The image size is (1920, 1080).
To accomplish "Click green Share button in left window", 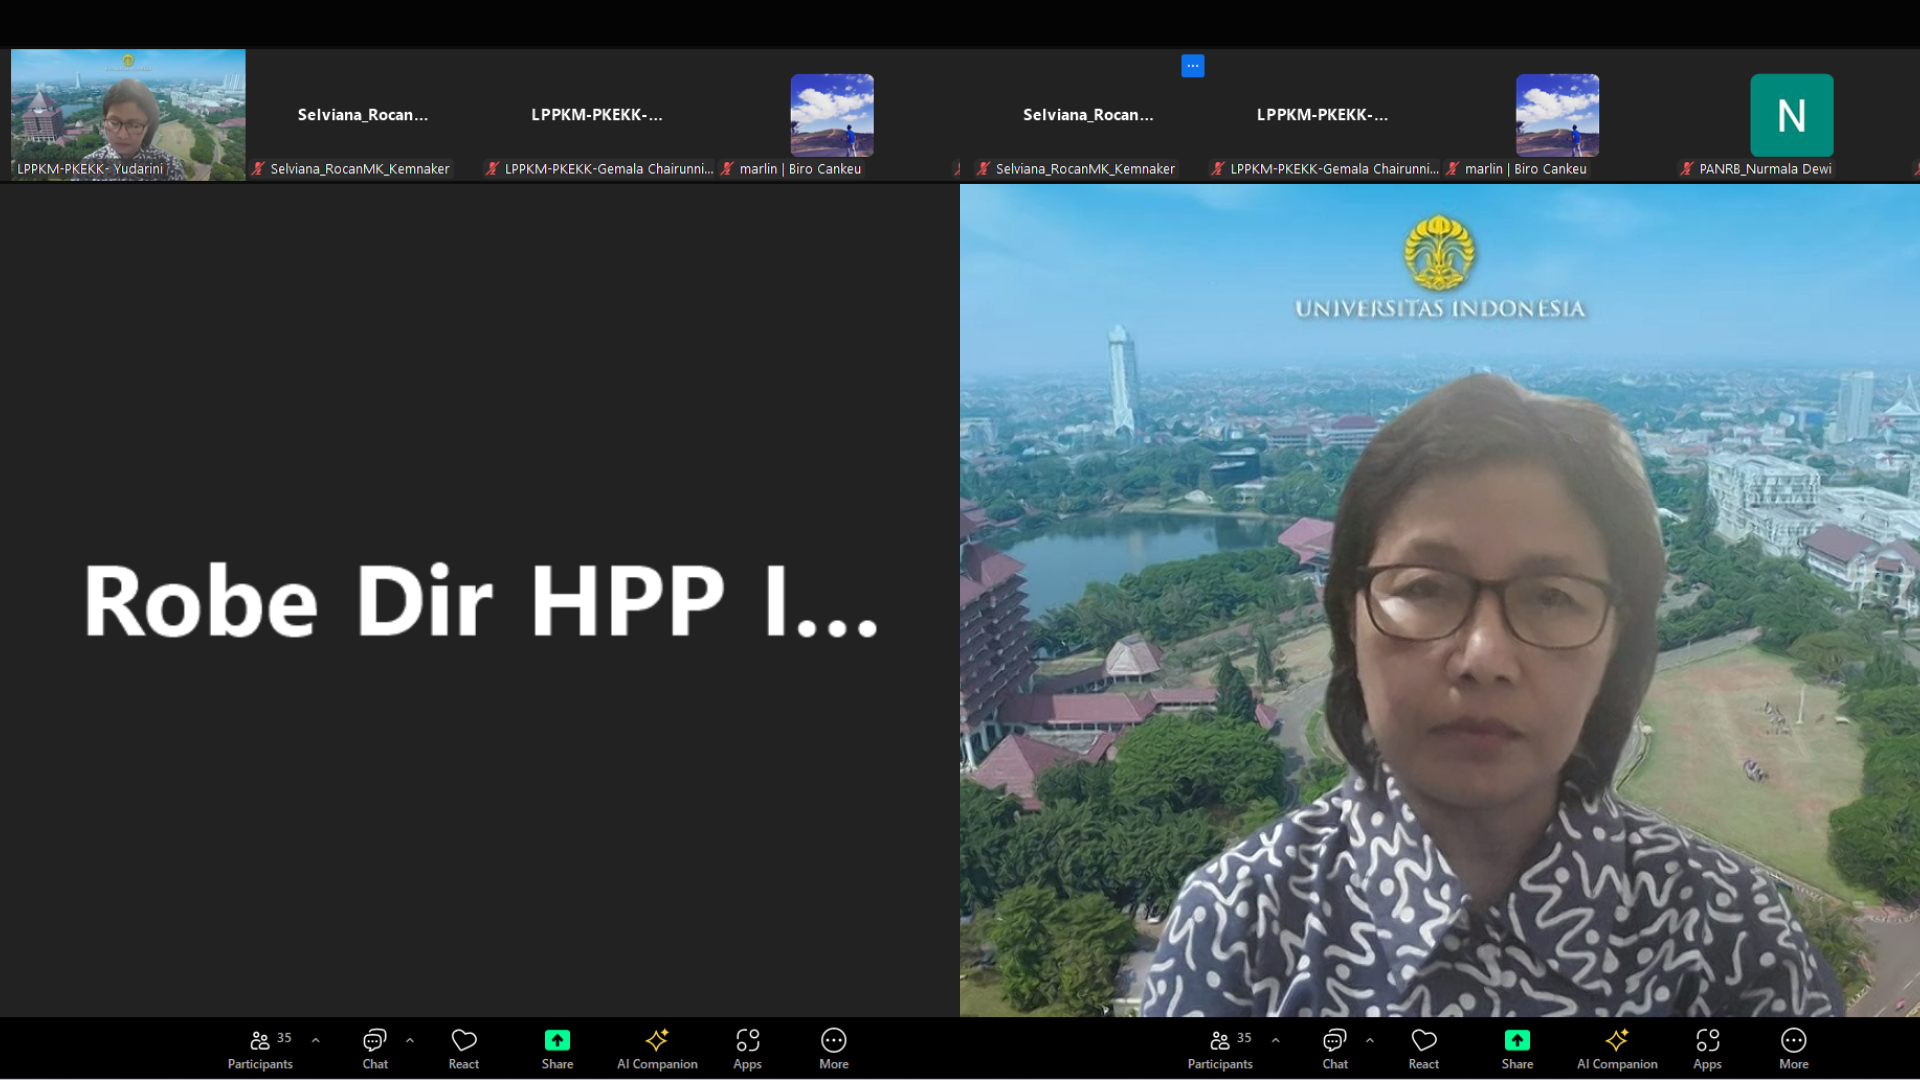I will pos(557,1049).
